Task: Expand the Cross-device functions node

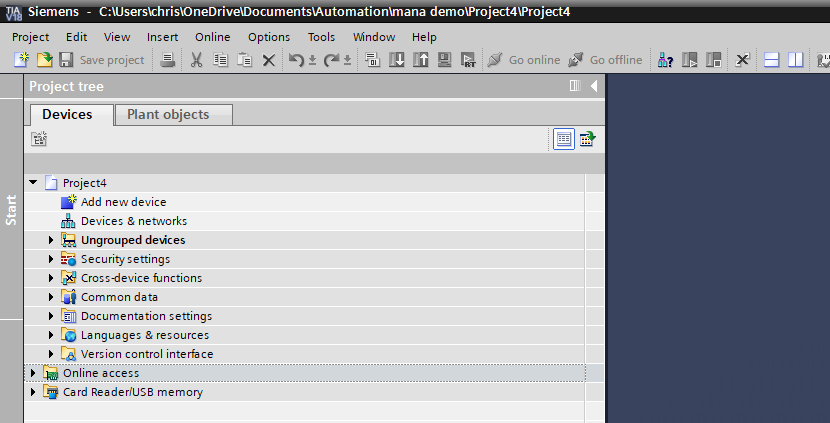Action: tap(51, 278)
